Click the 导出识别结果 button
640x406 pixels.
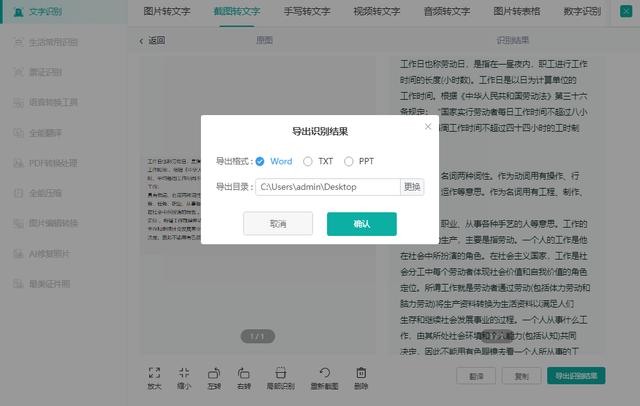576,376
